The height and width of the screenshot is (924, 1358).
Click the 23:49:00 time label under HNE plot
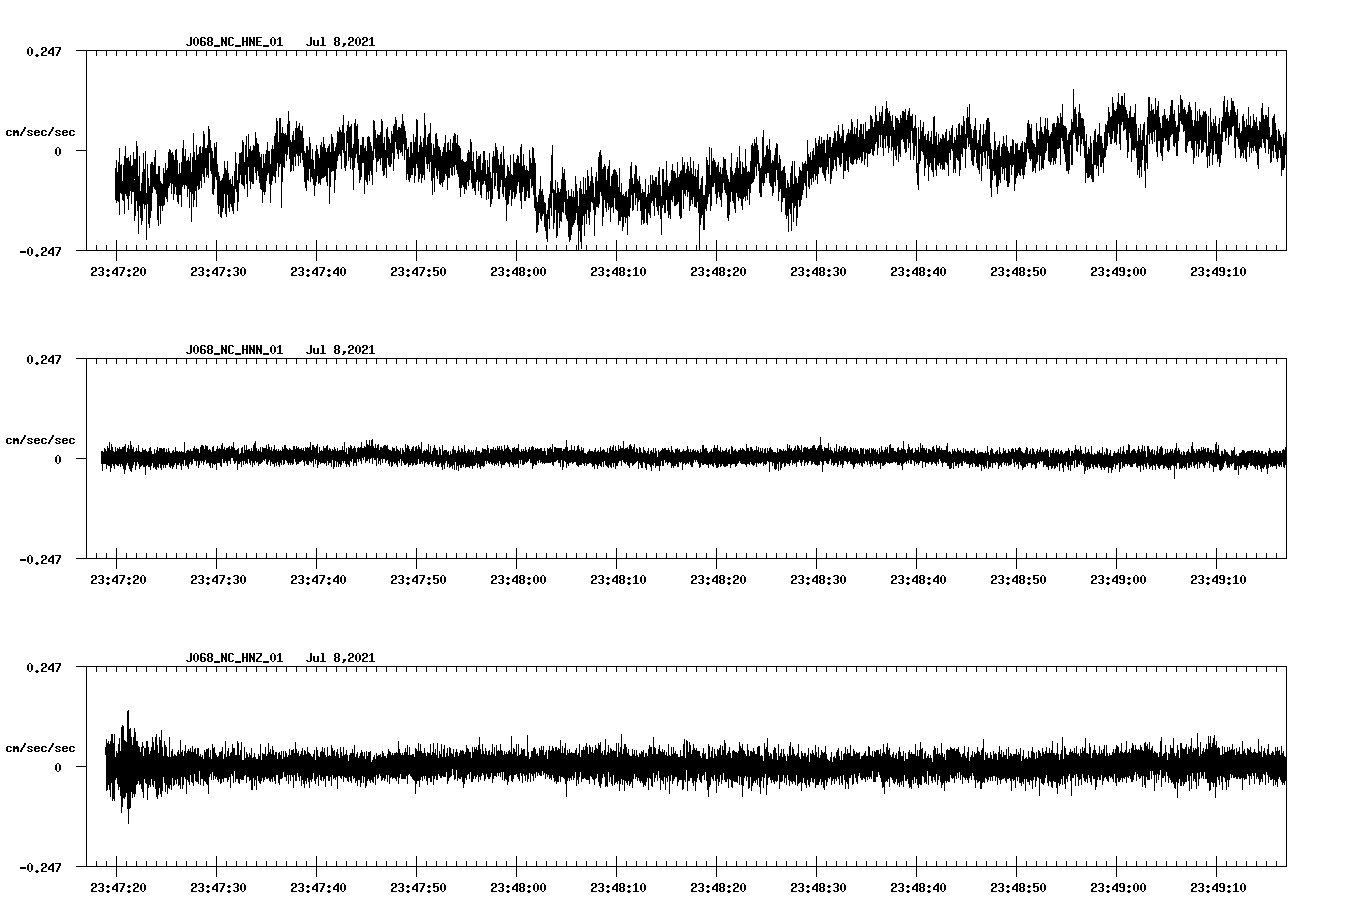pyautogui.click(x=1118, y=271)
